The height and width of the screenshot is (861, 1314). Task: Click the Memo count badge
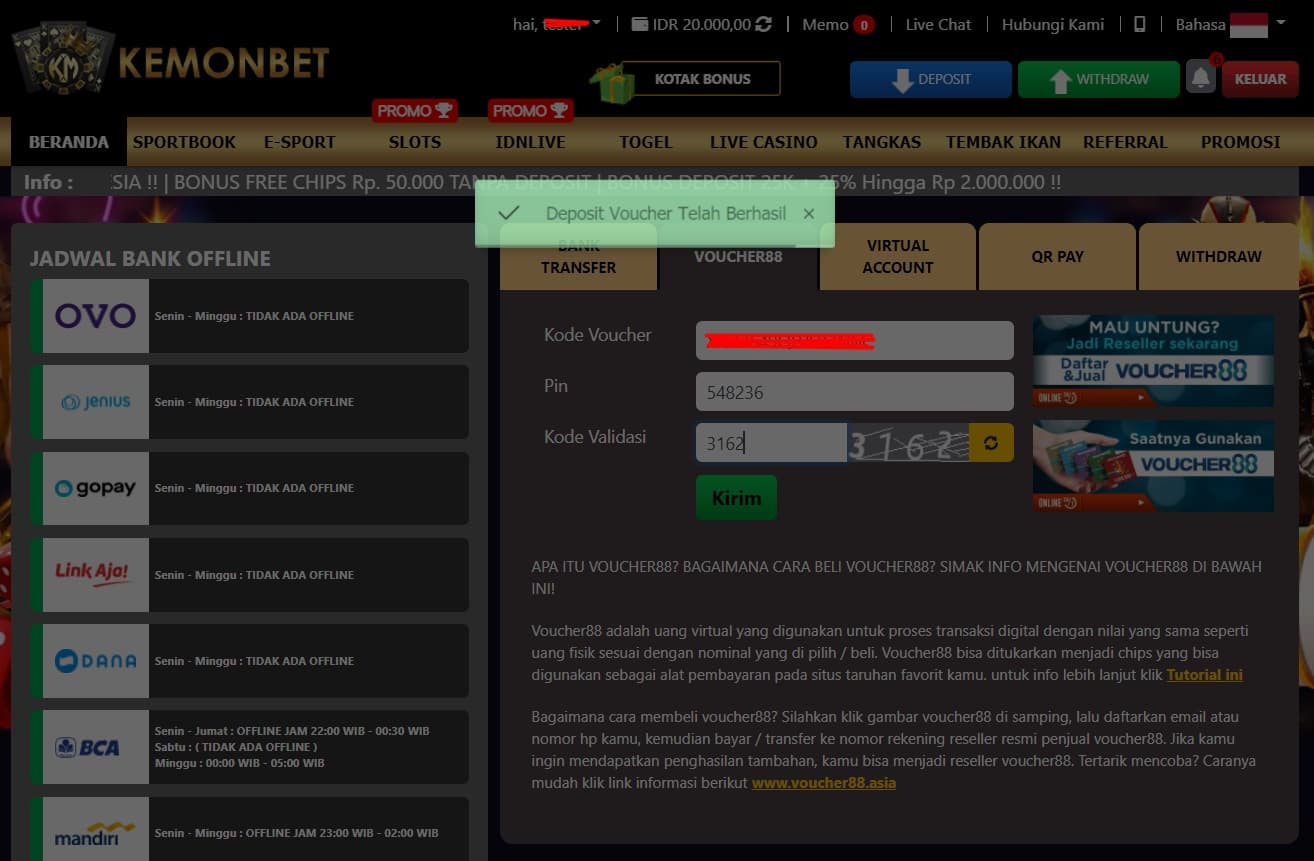point(864,25)
